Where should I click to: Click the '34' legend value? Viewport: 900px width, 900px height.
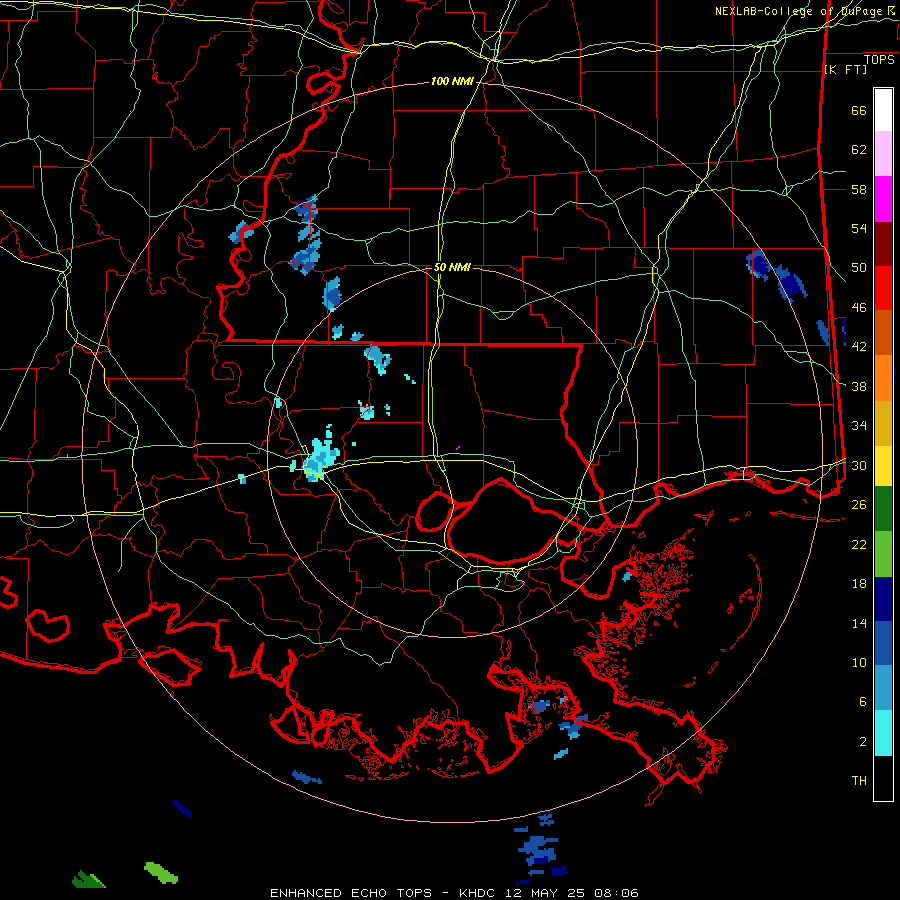(859, 426)
